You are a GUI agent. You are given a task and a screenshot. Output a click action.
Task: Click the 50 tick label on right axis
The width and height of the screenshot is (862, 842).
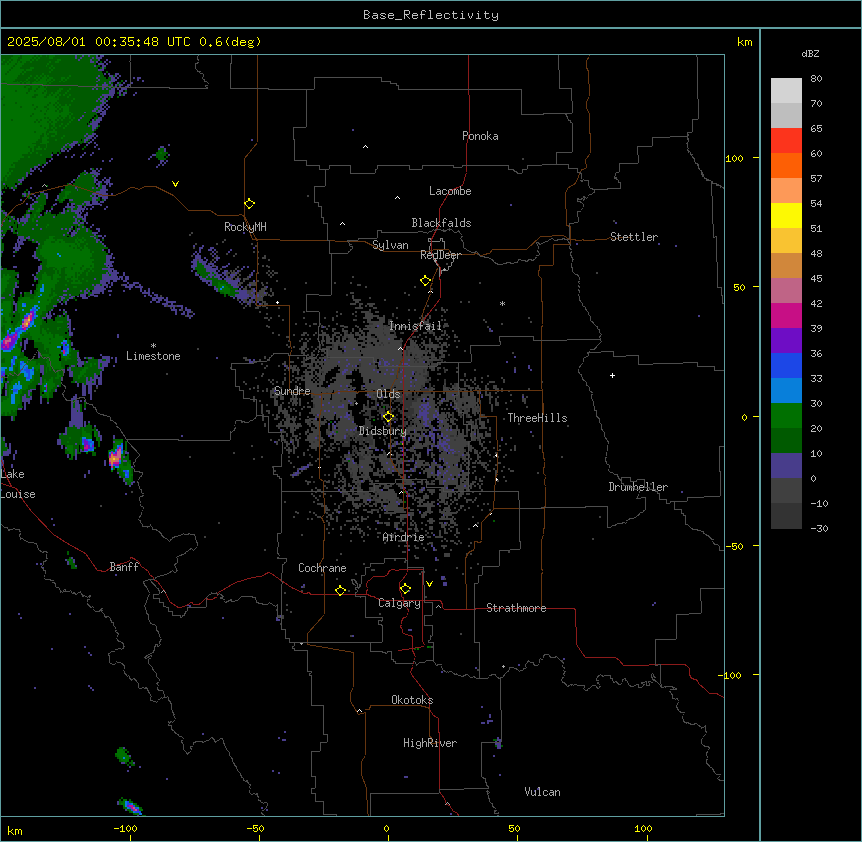point(739,287)
